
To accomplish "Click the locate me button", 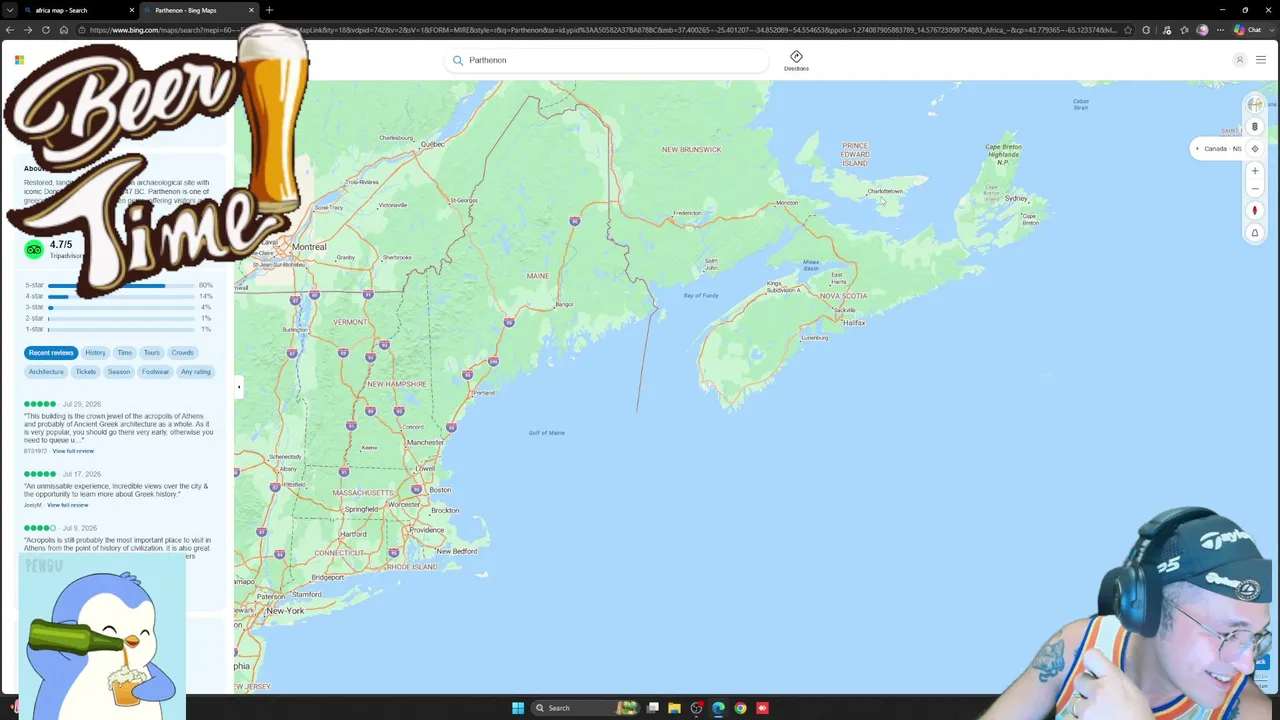I will (x=1255, y=149).
